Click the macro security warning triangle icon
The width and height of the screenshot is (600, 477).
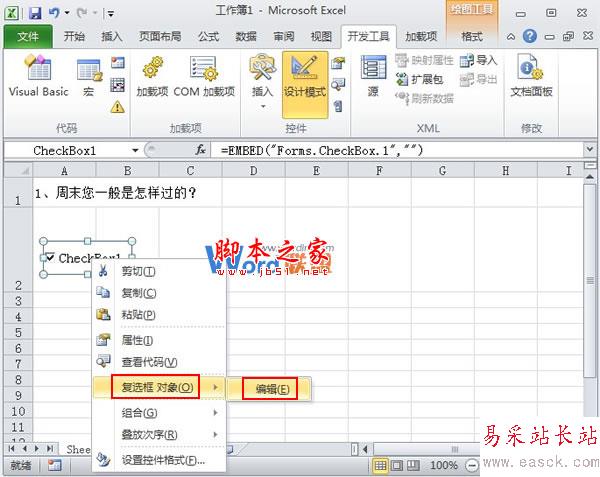tap(117, 107)
